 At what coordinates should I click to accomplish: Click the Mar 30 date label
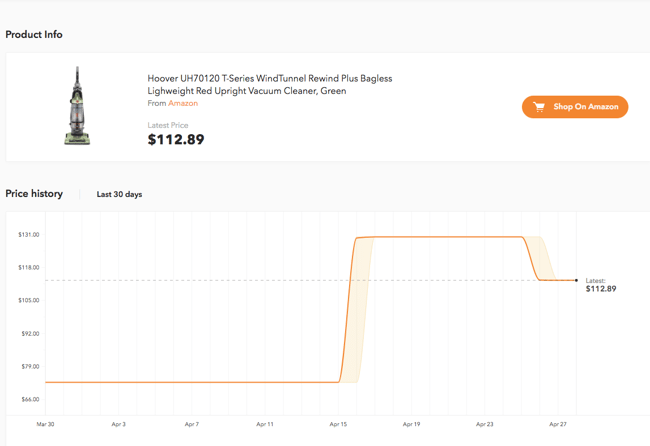point(45,424)
